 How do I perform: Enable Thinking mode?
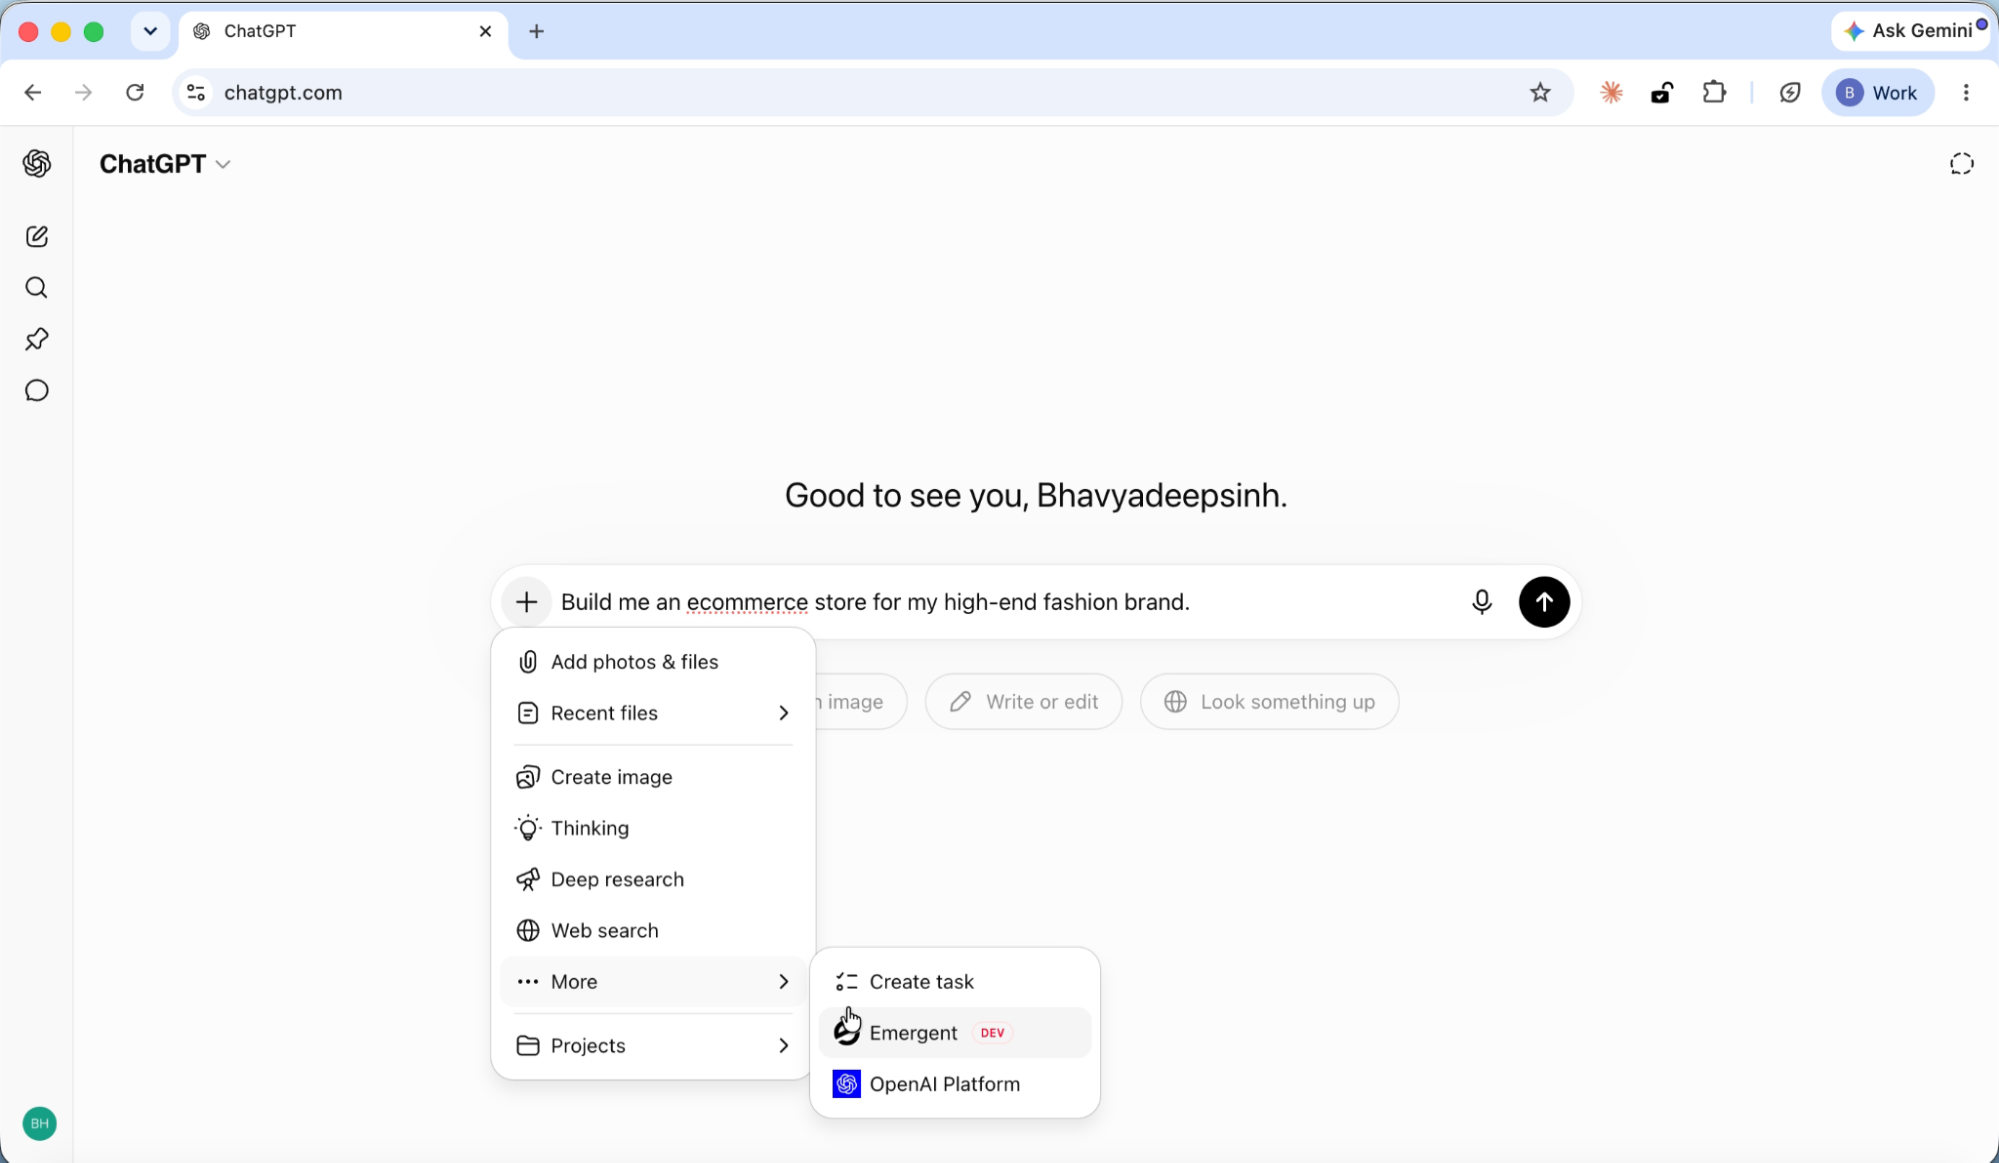653,828
